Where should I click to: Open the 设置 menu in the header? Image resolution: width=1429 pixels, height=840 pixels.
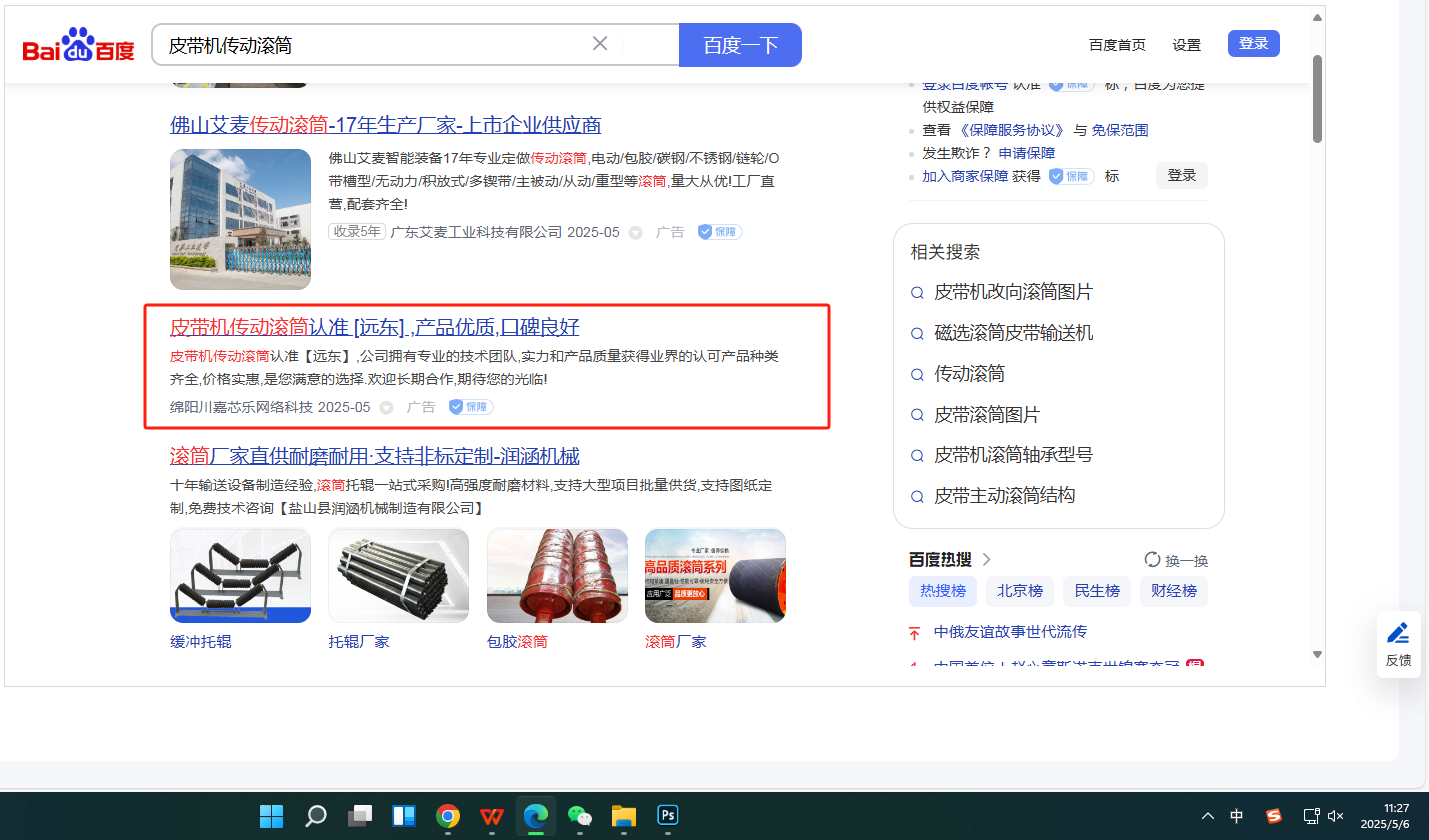(1187, 45)
